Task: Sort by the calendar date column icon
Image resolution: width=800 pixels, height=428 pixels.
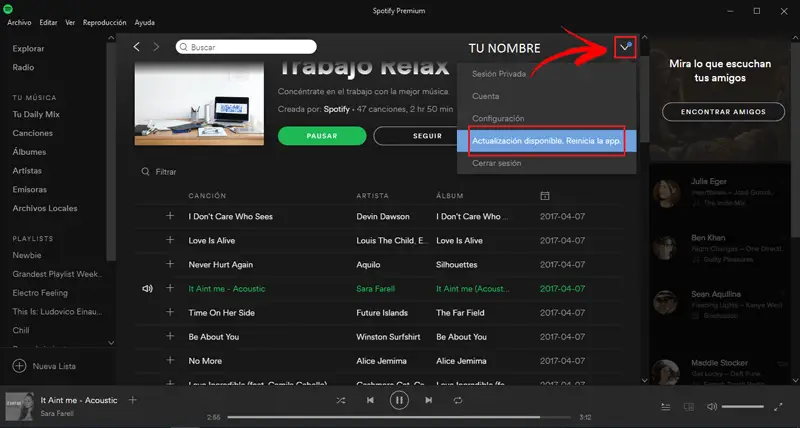Action: pos(545,196)
